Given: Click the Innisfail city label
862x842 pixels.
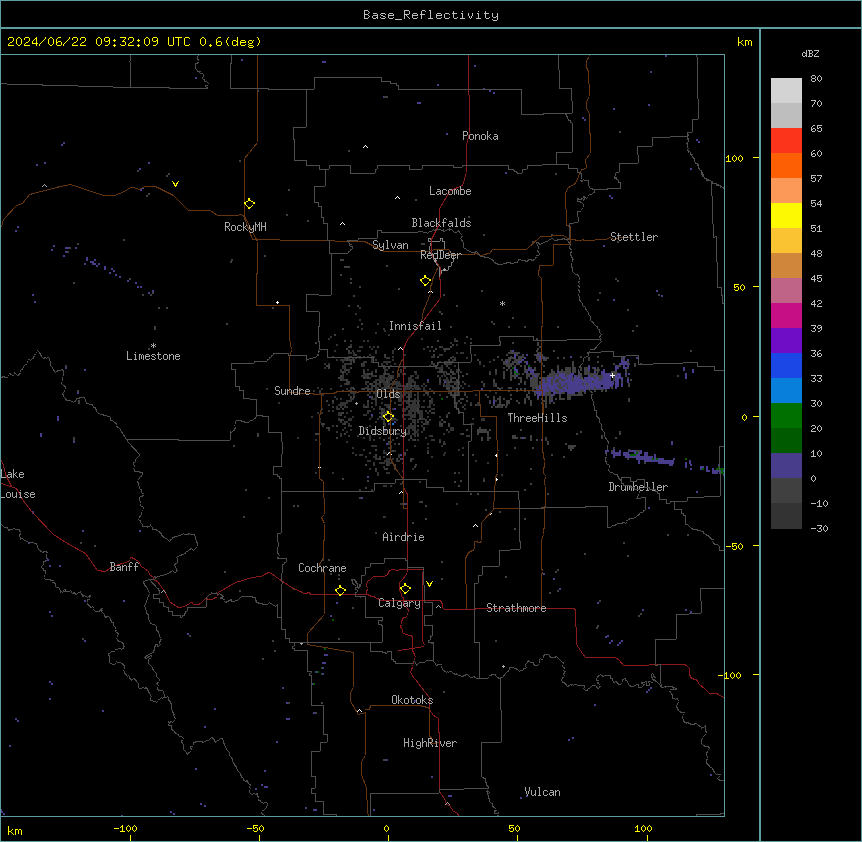Looking at the screenshot, I should coord(415,326).
